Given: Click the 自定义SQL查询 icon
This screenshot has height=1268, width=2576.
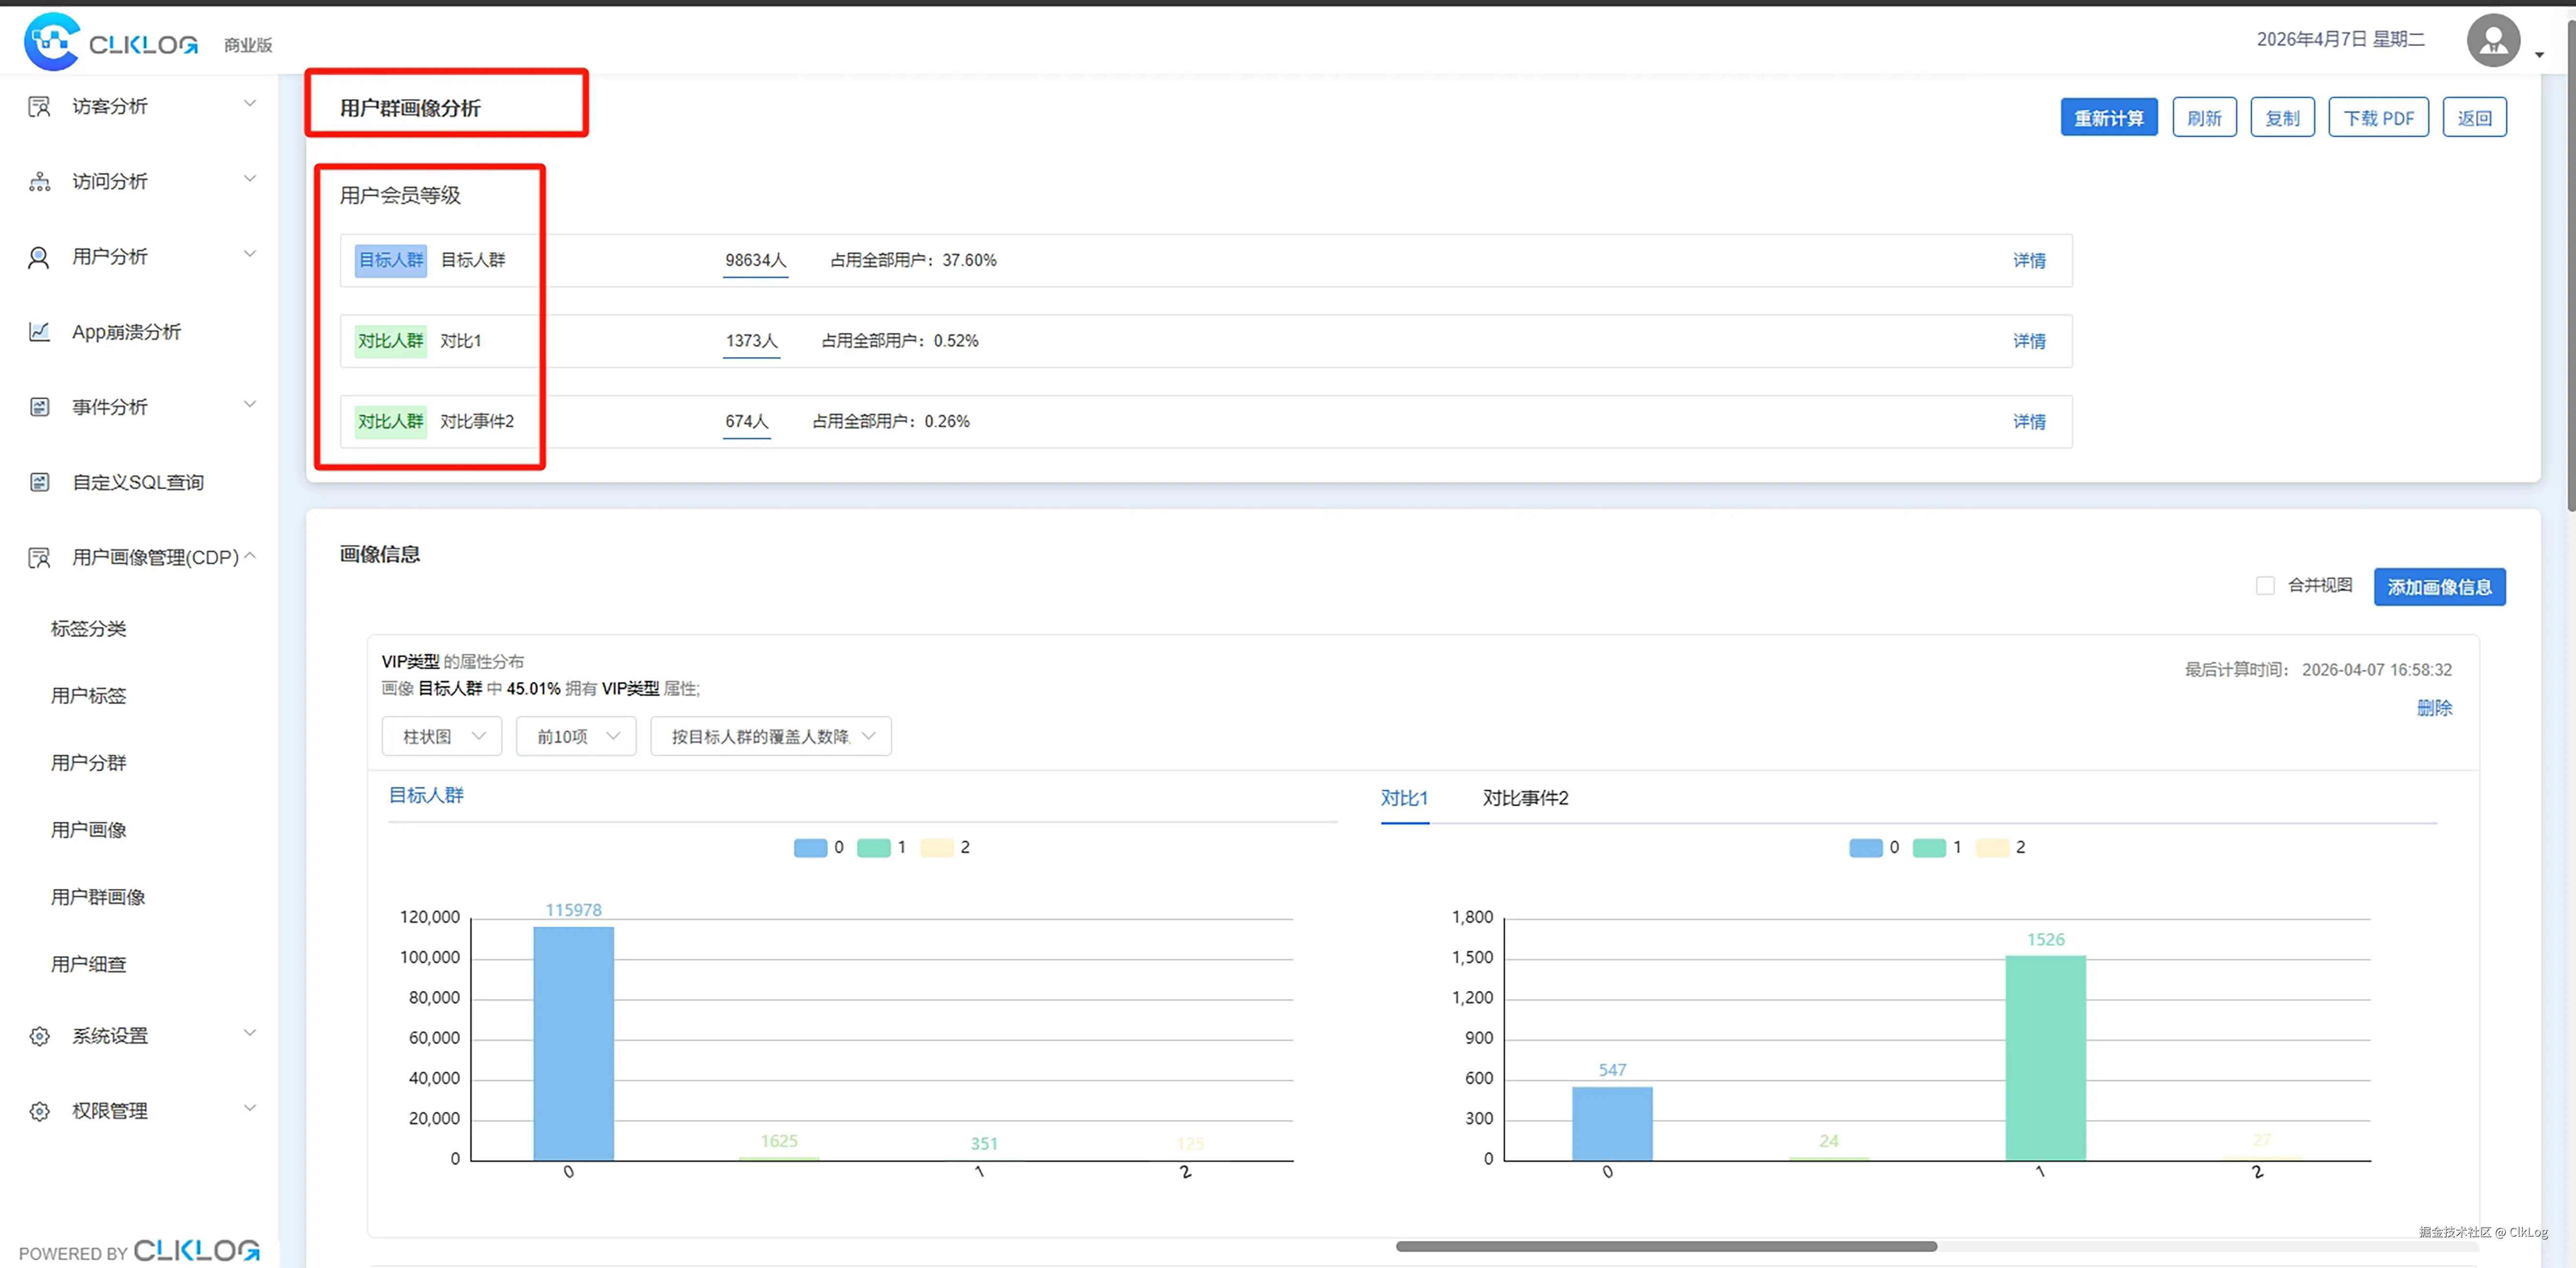Looking at the screenshot, I should click(x=39, y=482).
